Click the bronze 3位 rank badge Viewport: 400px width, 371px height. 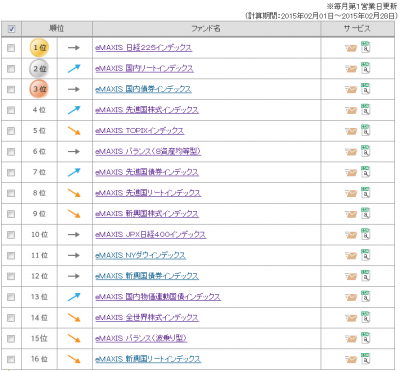click(x=39, y=89)
